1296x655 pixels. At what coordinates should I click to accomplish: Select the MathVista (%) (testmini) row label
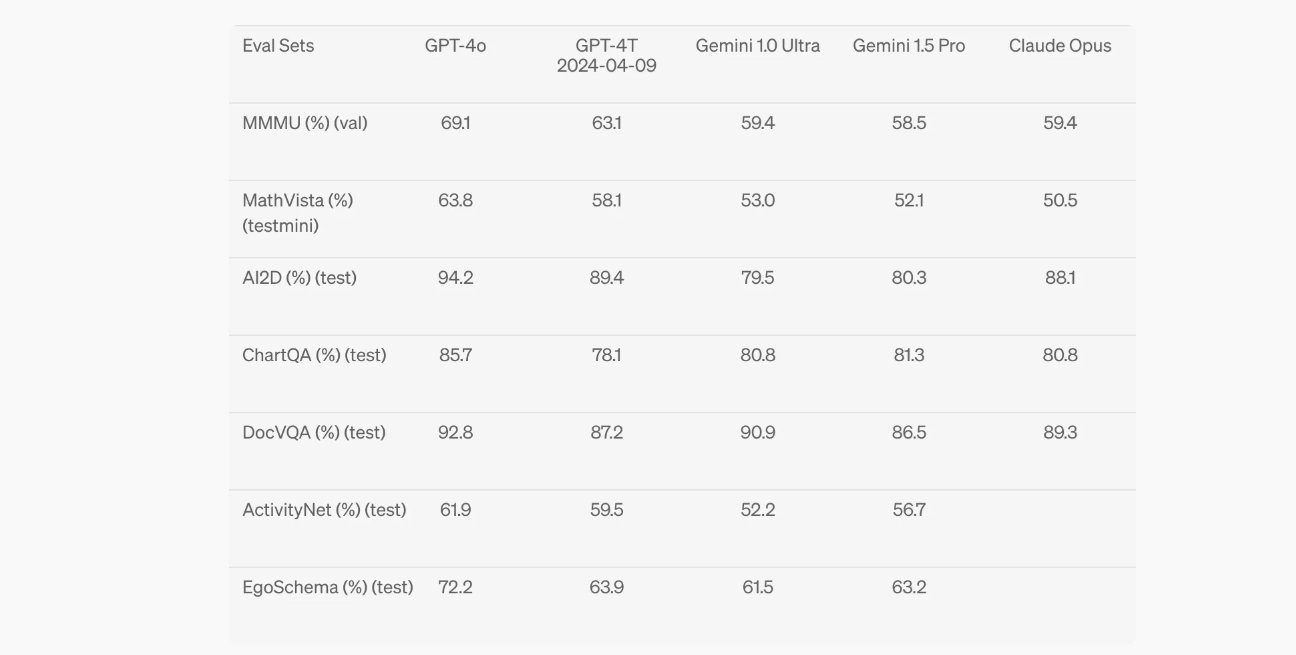298,213
